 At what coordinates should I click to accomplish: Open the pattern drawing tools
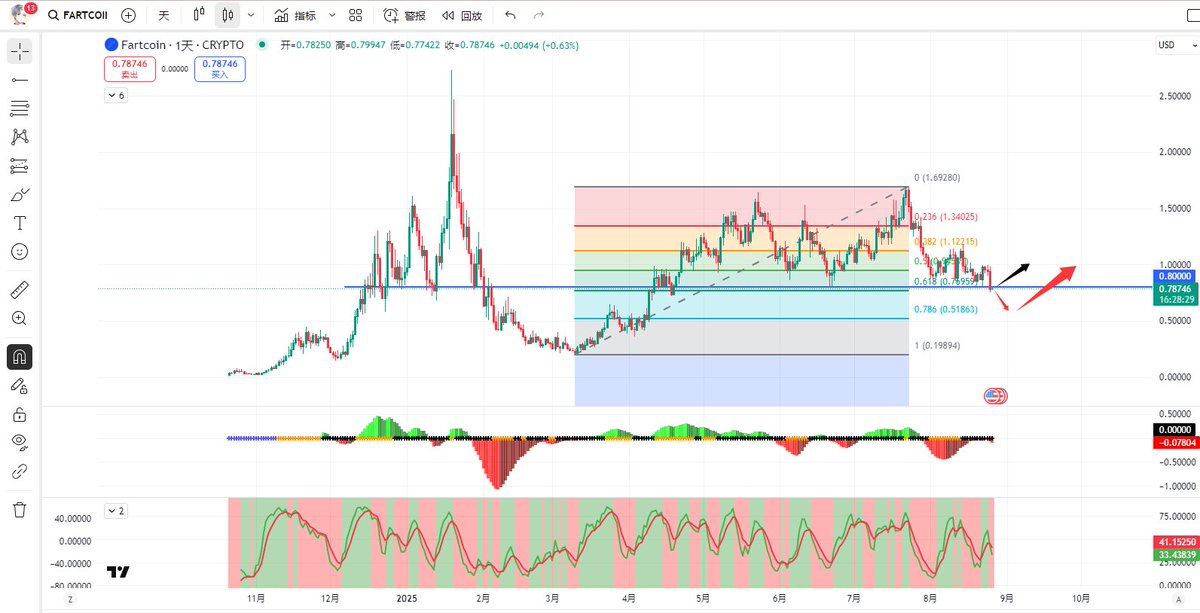tap(20, 137)
